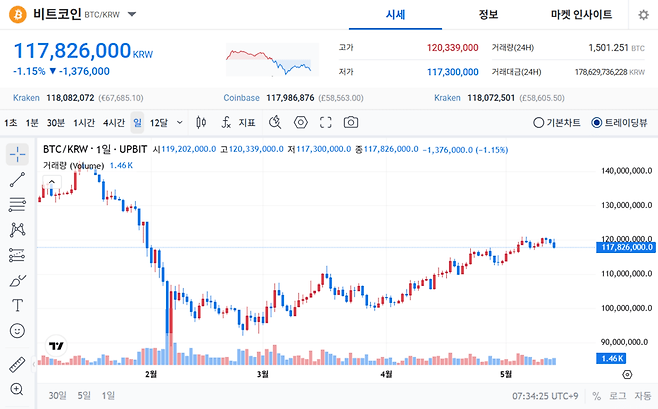Click the 07:34:25 UTC+9 timezone label

coord(545,396)
